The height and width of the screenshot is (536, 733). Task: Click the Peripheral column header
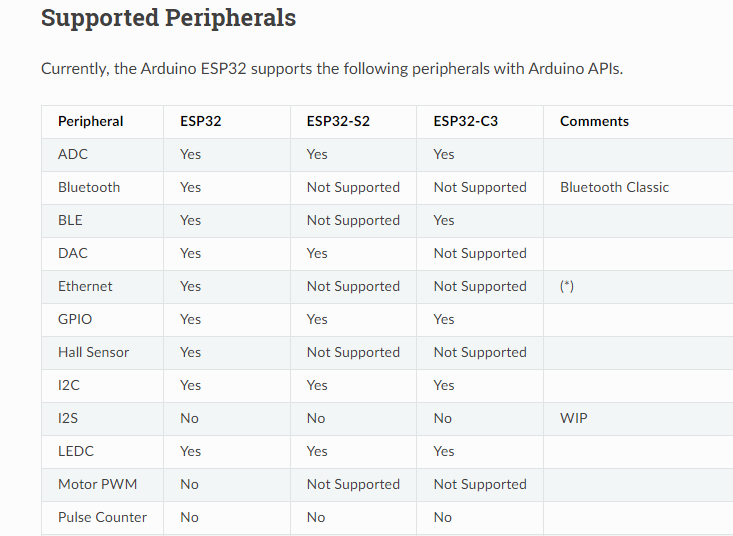tap(91, 121)
